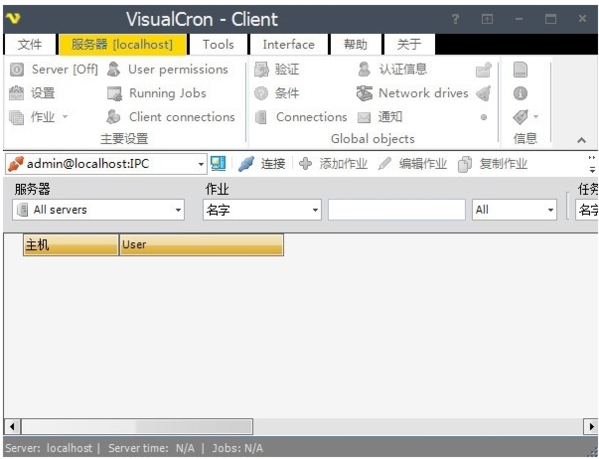Click 添加作业 add job button
This screenshot has height=459, width=599.
pyautogui.click(x=333, y=164)
